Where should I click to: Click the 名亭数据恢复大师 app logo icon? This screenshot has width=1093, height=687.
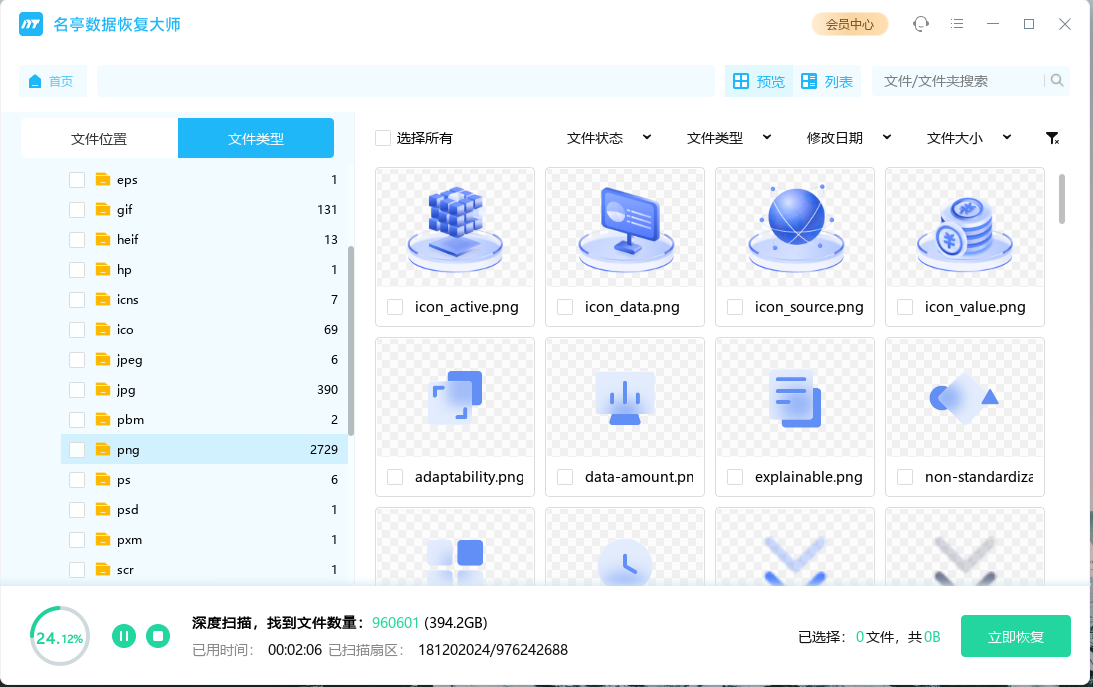[x=30, y=23]
